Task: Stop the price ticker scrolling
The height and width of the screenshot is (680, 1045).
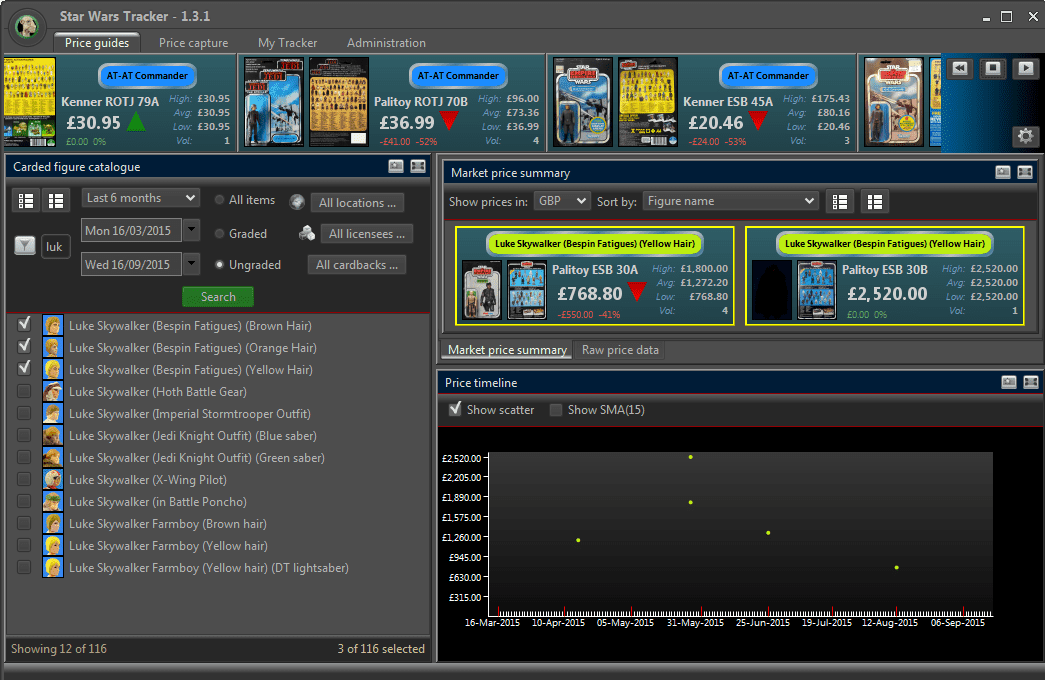Action: point(992,68)
